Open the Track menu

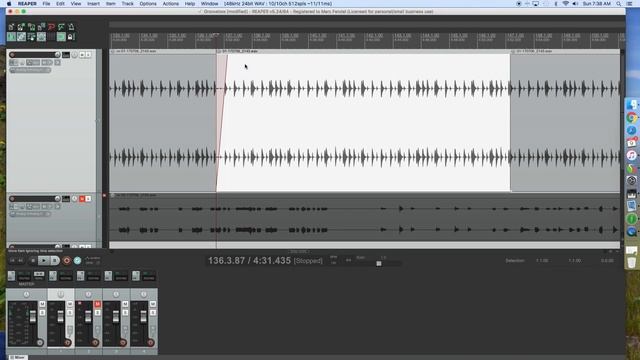(x=127, y=3)
